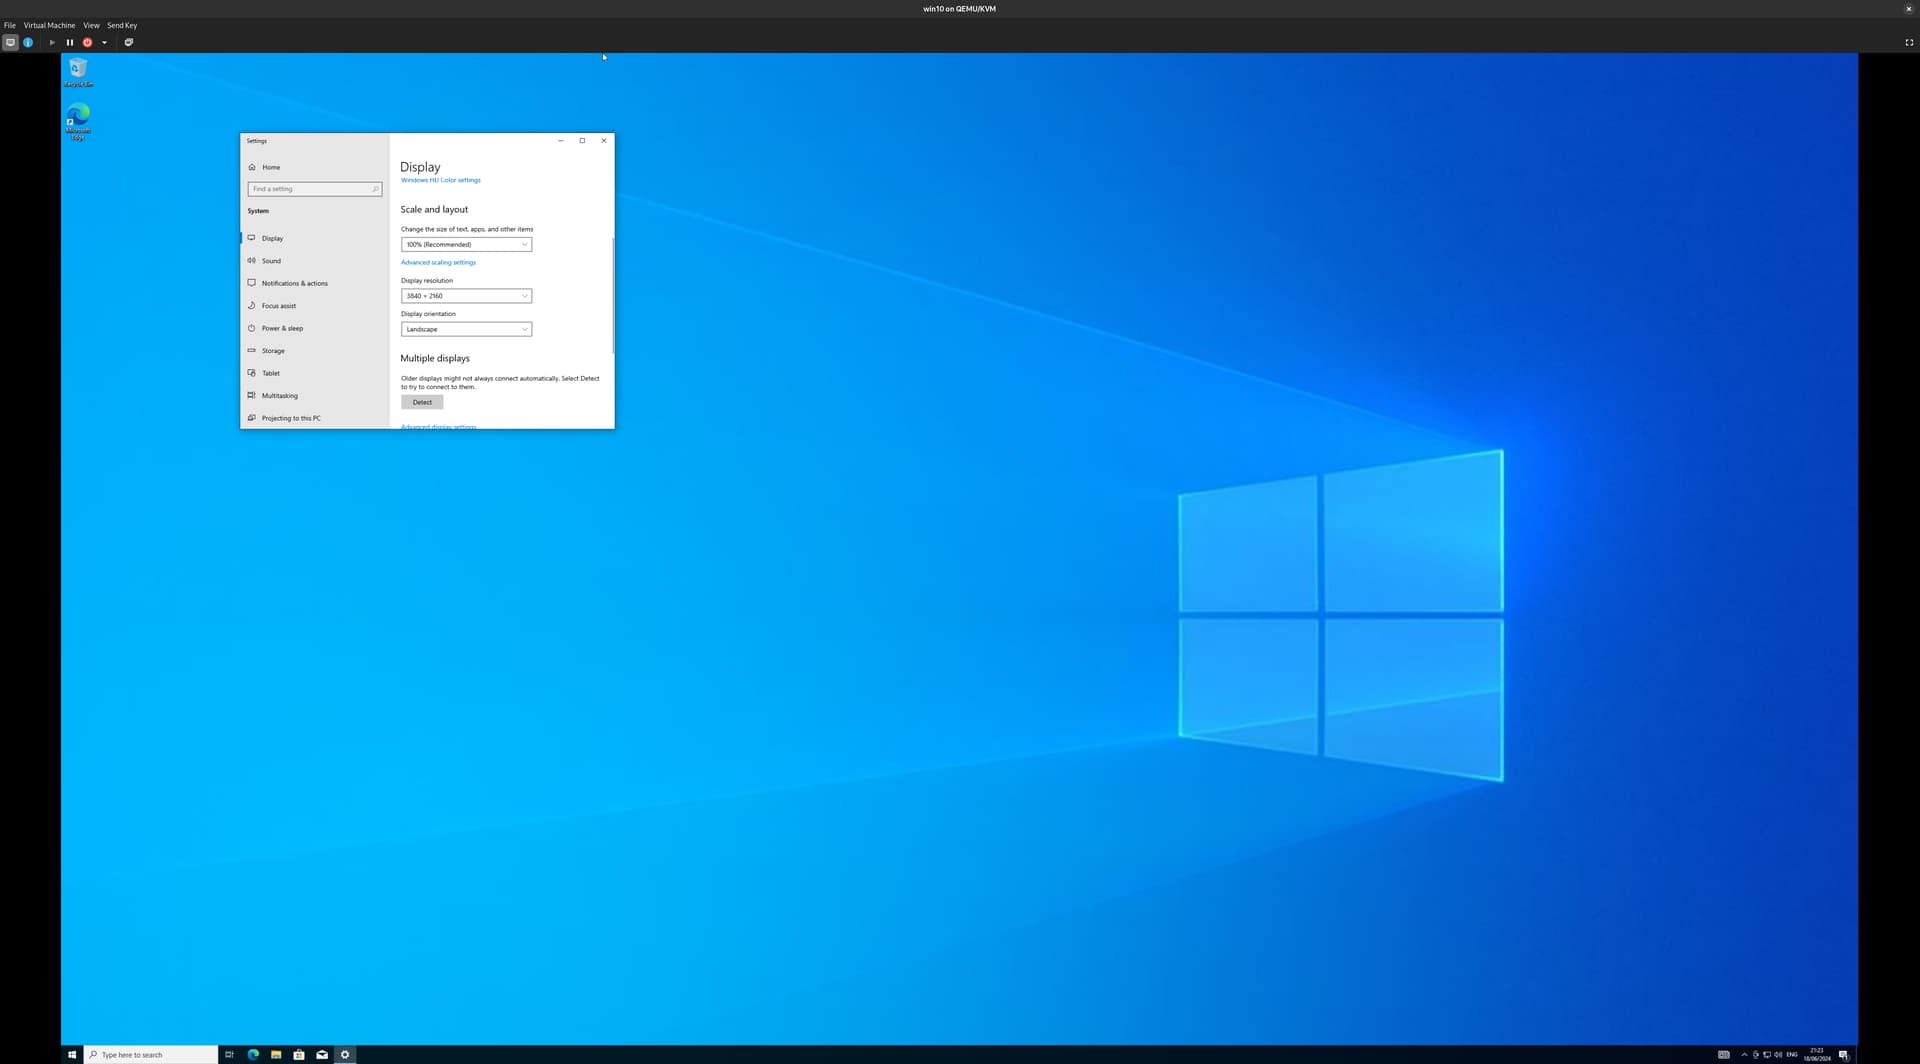Open the taskbar clock and date
1920x1064 pixels.
tap(1817, 1054)
